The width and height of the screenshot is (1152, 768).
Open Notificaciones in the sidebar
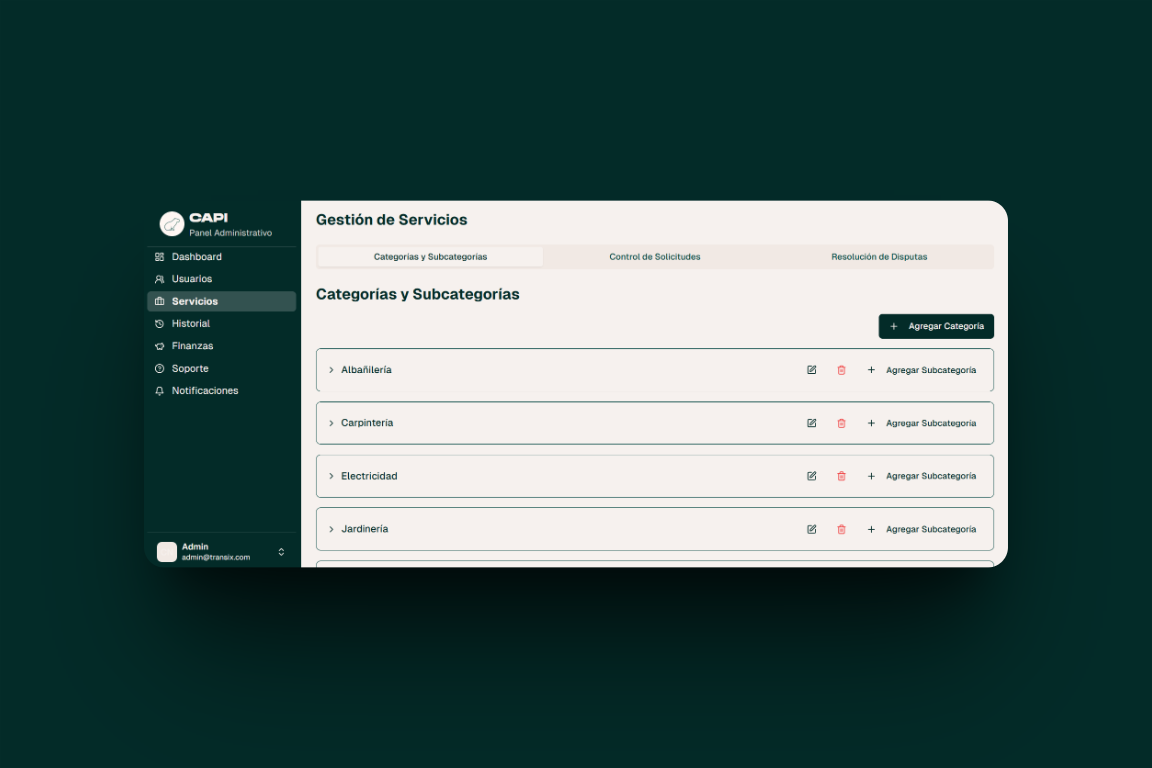pos(221,391)
